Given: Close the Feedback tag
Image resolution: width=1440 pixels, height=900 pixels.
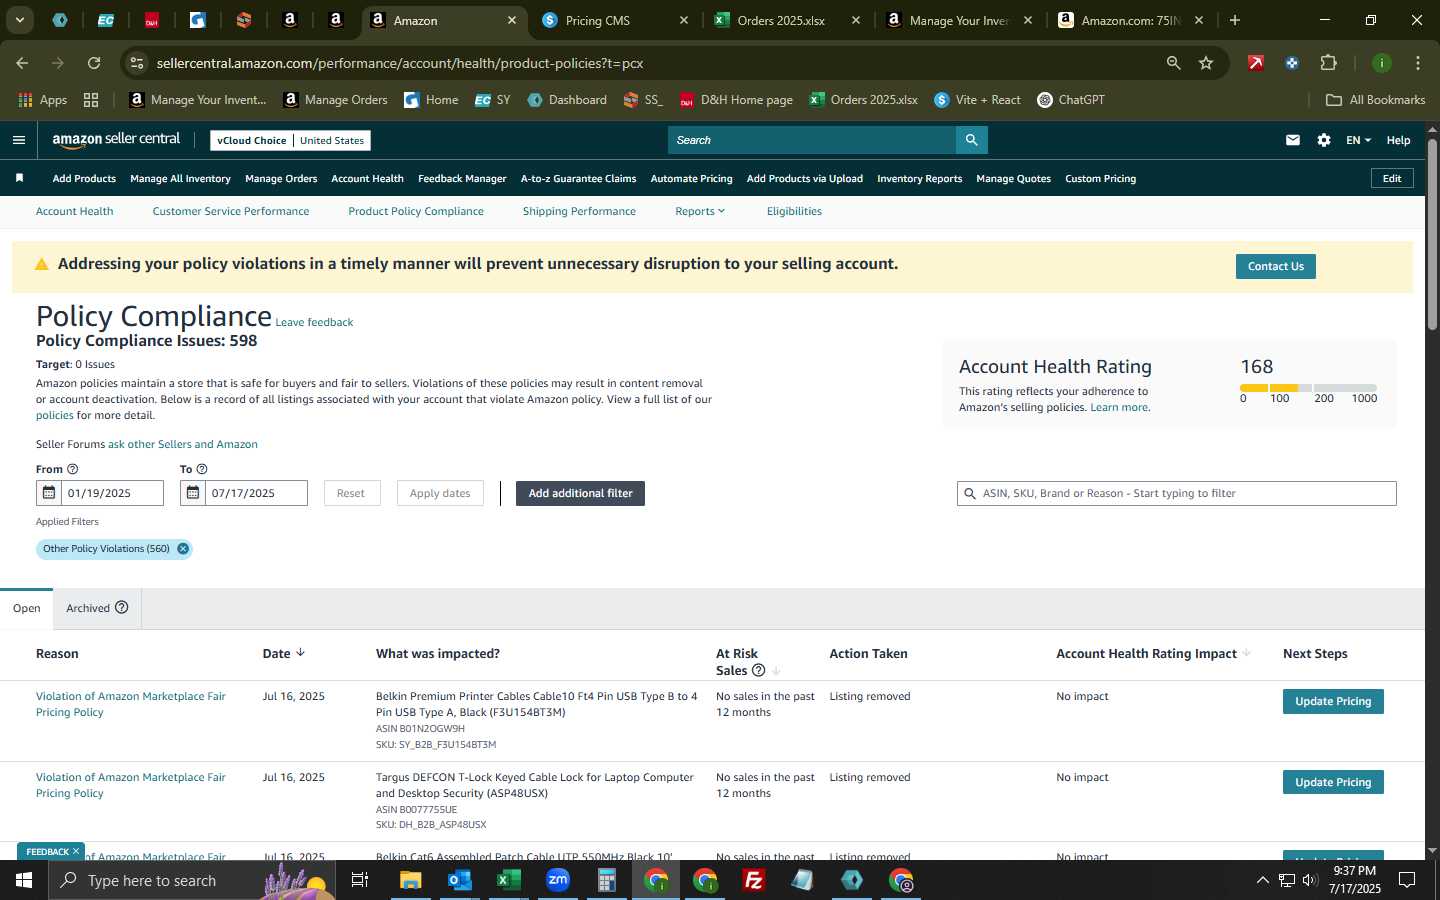Looking at the screenshot, I should pyautogui.click(x=76, y=851).
